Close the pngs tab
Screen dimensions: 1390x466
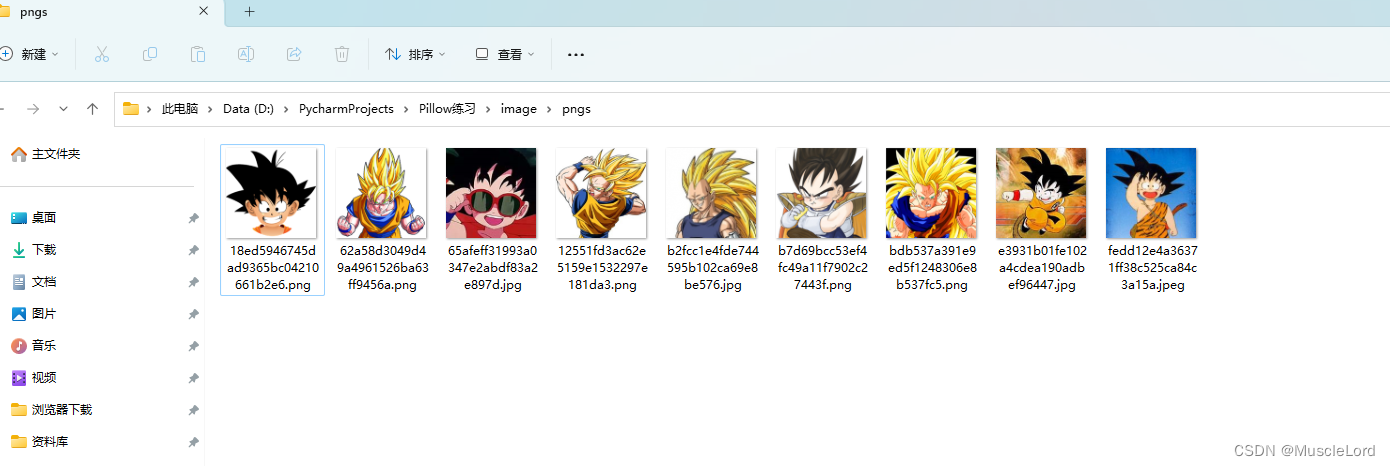pos(204,11)
